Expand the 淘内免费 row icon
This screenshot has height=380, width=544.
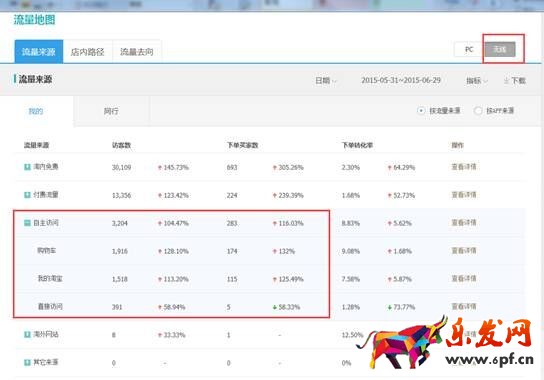pyautogui.click(x=27, y=167)
